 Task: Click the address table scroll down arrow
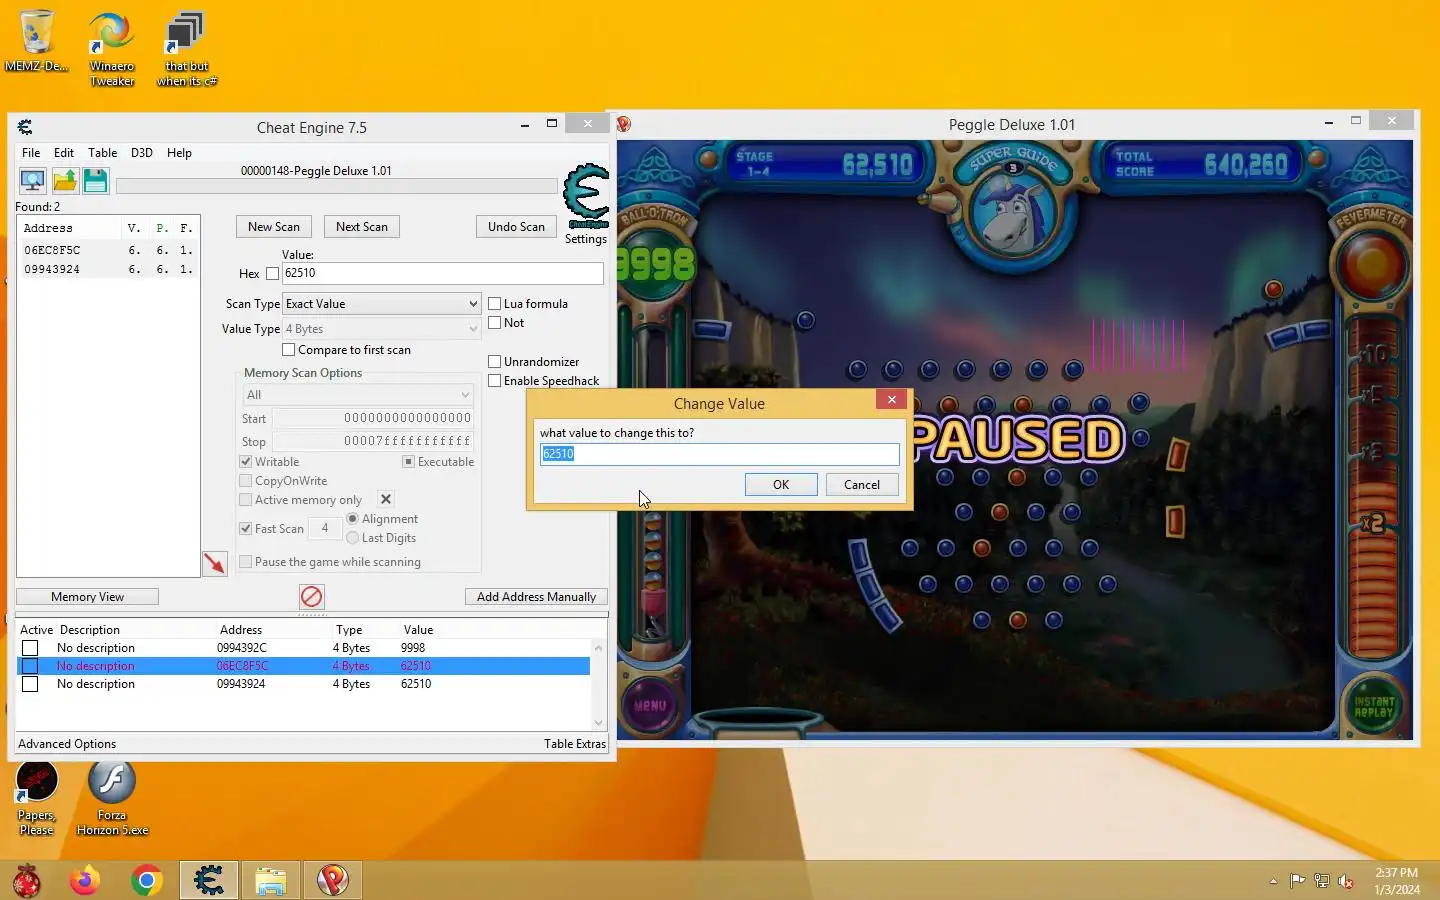point(599,722)
